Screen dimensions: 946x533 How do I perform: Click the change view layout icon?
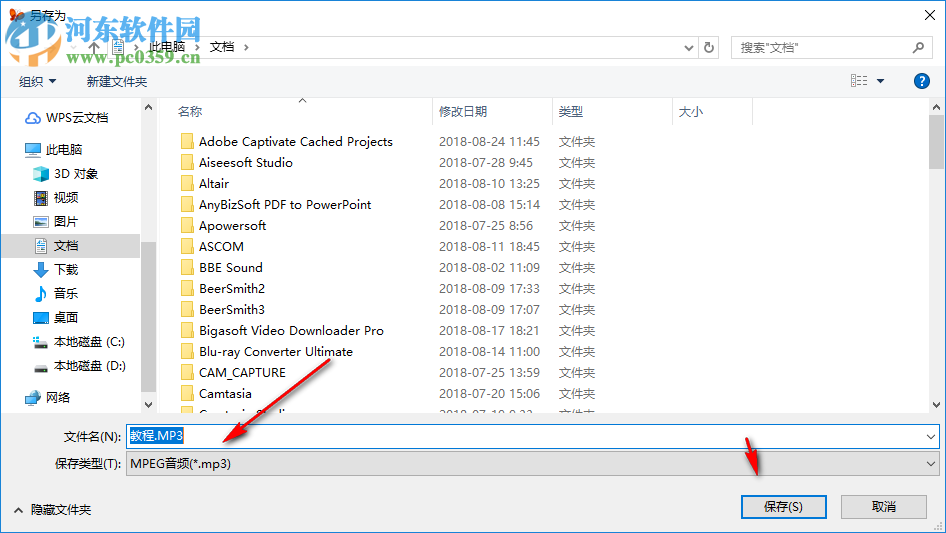tap(859, 80)
